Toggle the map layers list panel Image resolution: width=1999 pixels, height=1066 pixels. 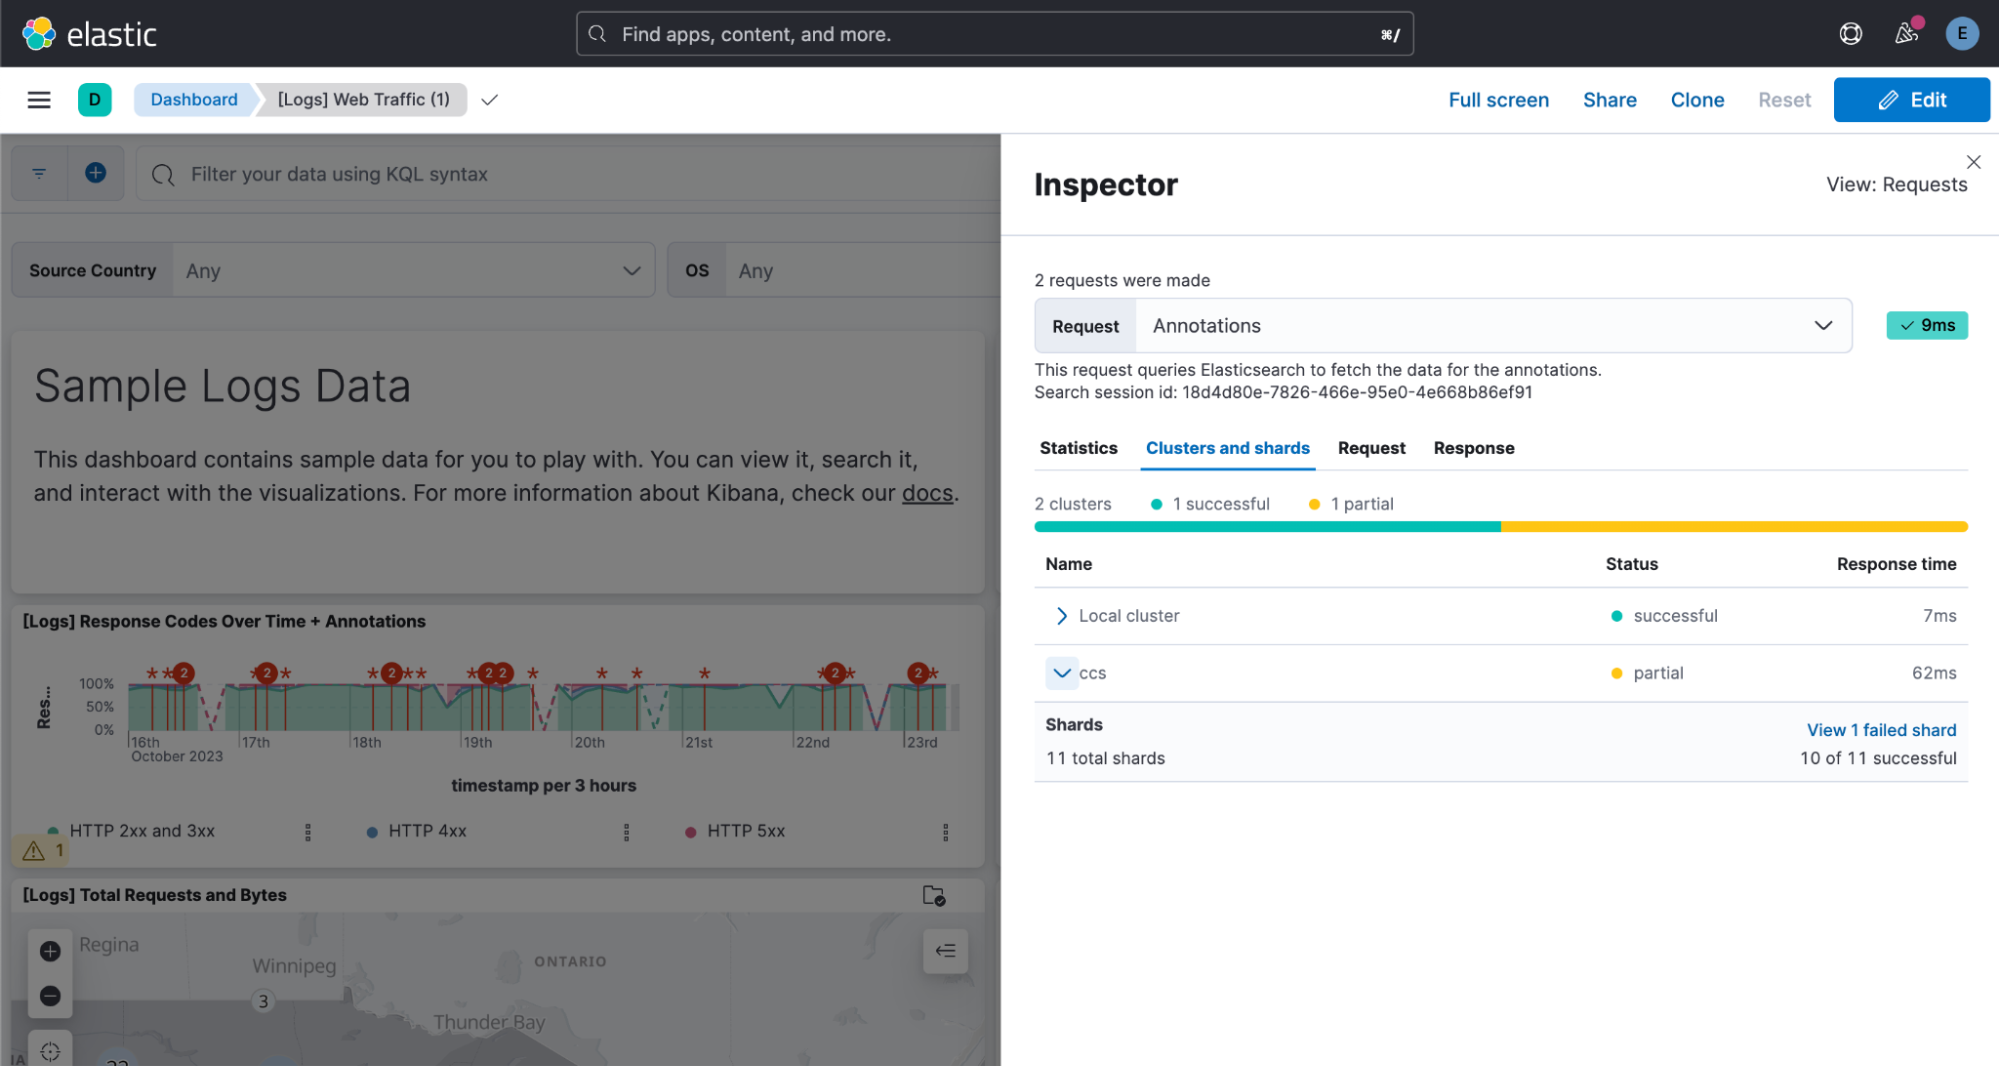(x=945, y=951)
